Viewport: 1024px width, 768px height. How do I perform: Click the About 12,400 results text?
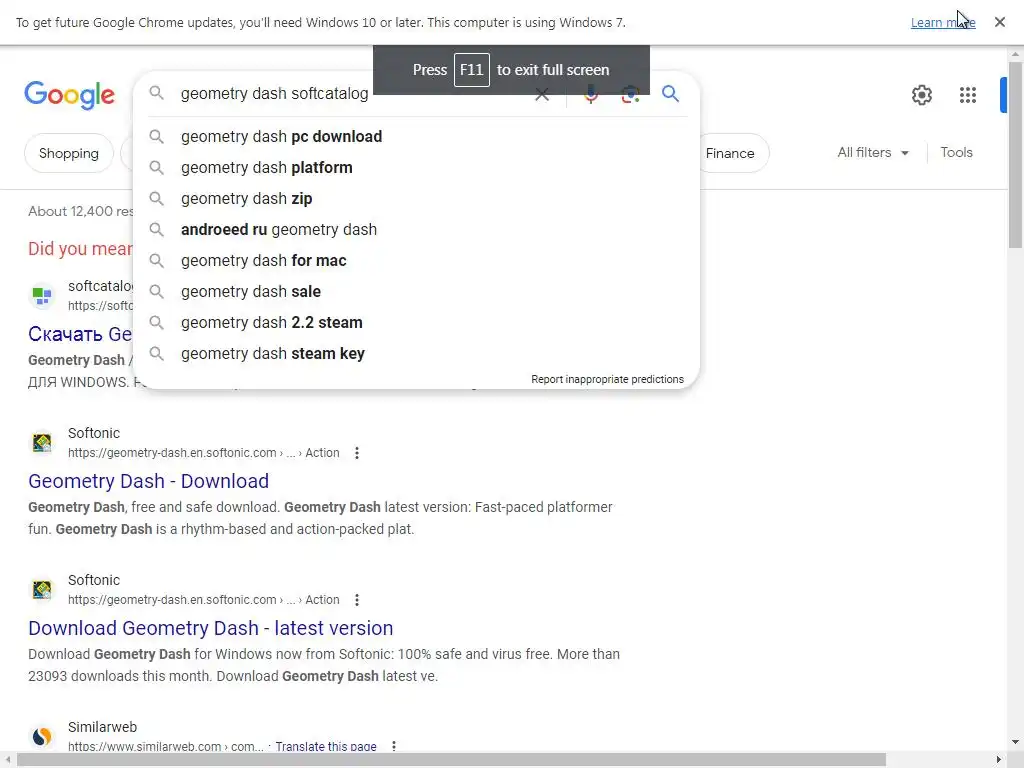pos(81,212)
